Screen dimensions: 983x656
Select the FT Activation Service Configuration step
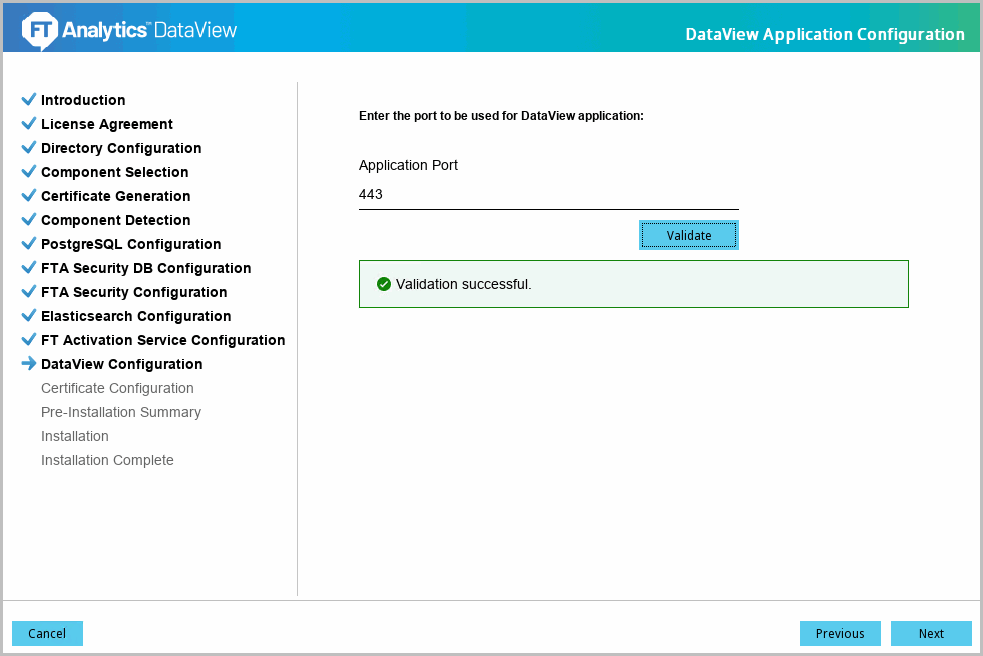(163, 340)
